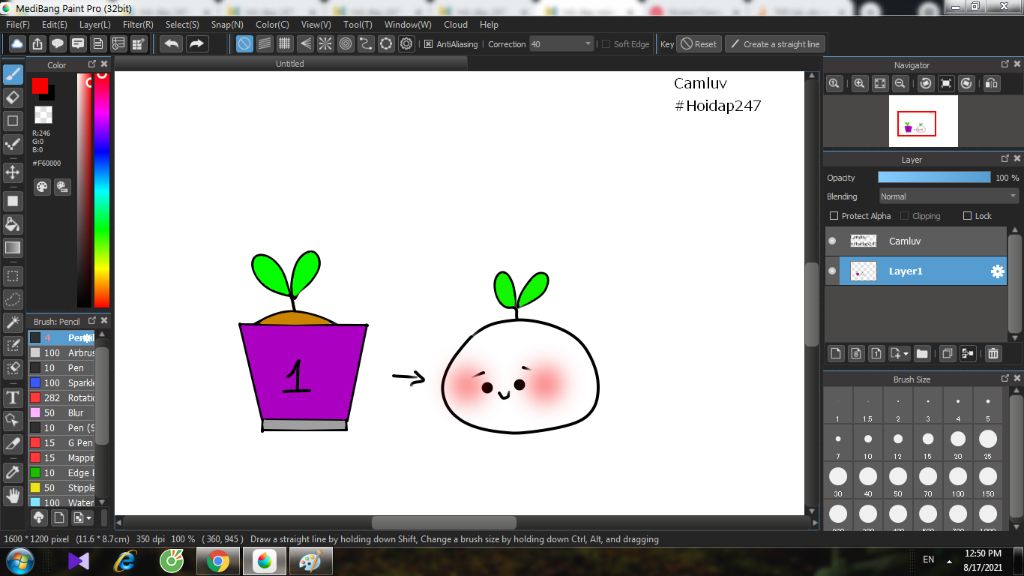Screen dimensions: 1024x576
Task: Select G Pen brush
Action: click(x=62, y=443)
